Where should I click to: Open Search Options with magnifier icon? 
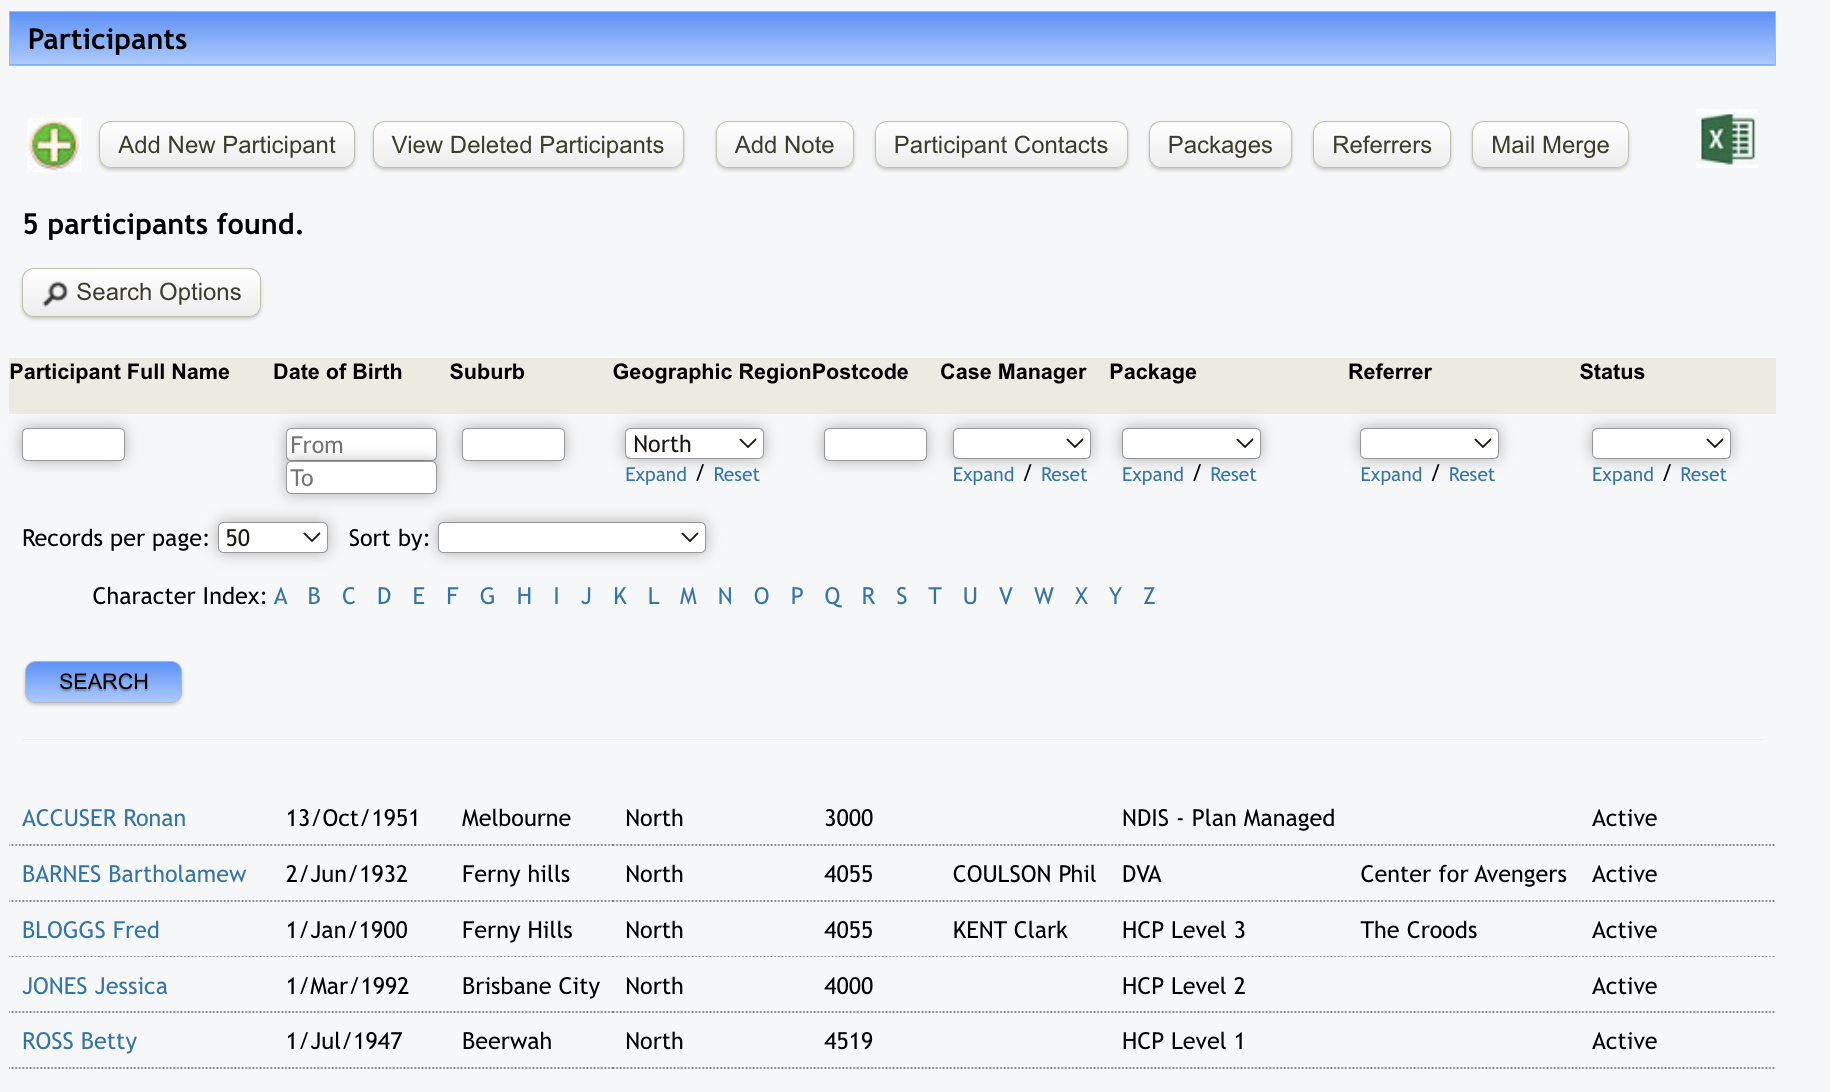(141, 292)
